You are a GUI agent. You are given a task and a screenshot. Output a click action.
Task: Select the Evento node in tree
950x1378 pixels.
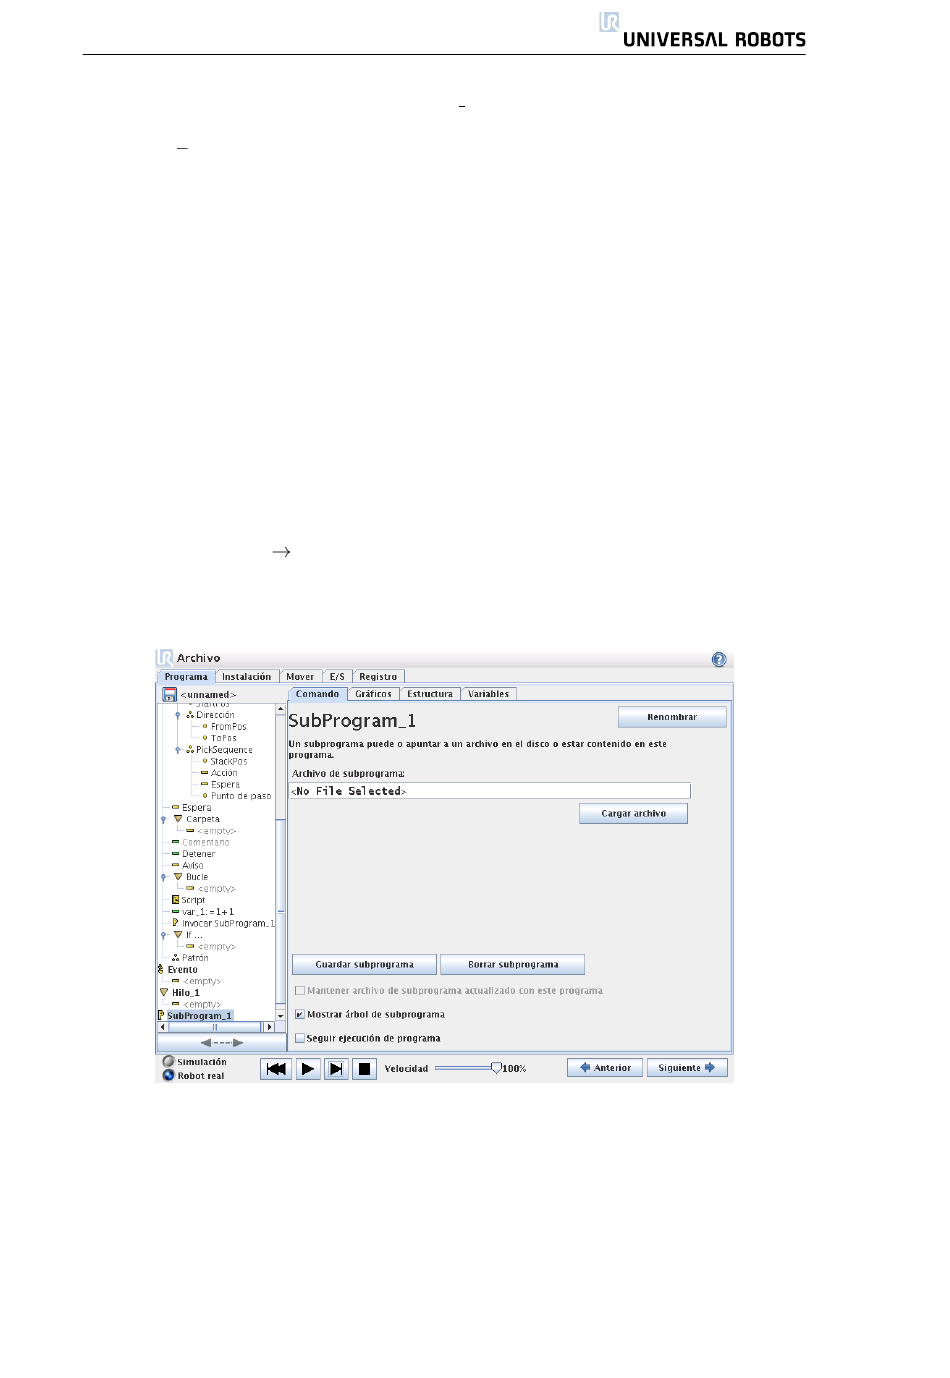pos(182,969)
